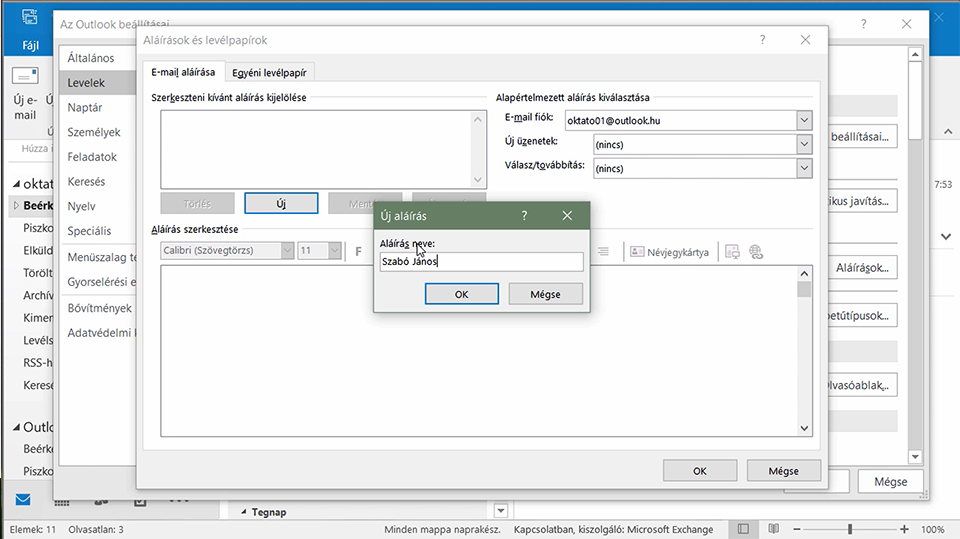Select Naptár in Outlook options sidebar
The image size is (960, 539).
coord(85,107)
